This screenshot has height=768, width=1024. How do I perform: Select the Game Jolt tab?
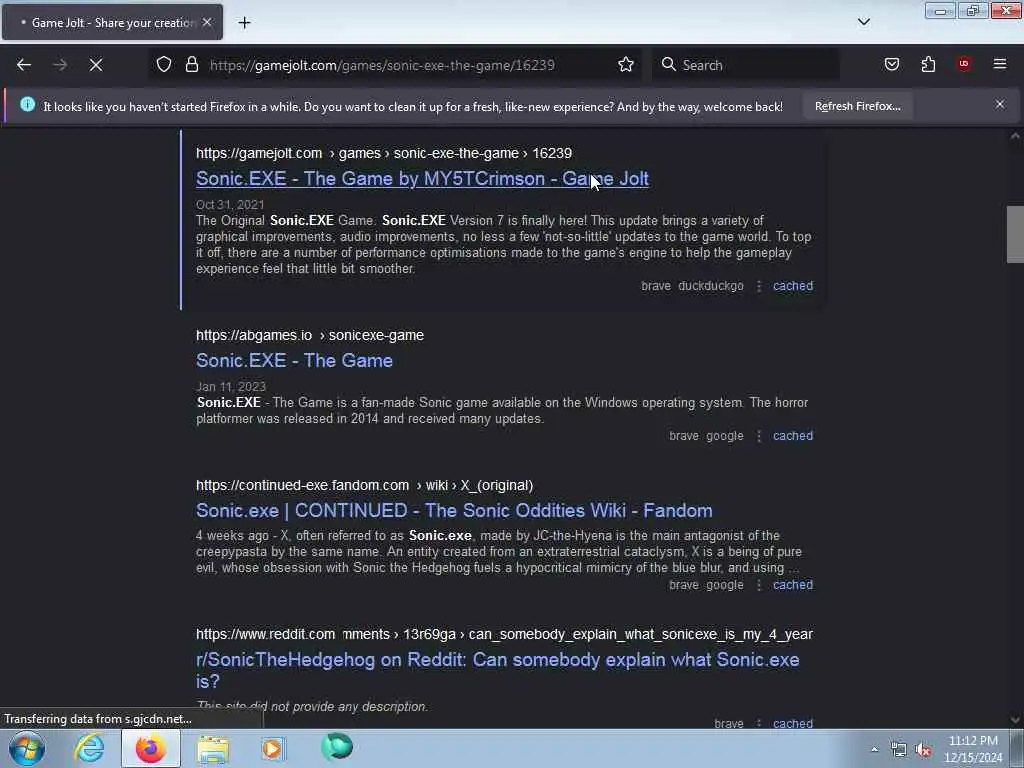112,22
